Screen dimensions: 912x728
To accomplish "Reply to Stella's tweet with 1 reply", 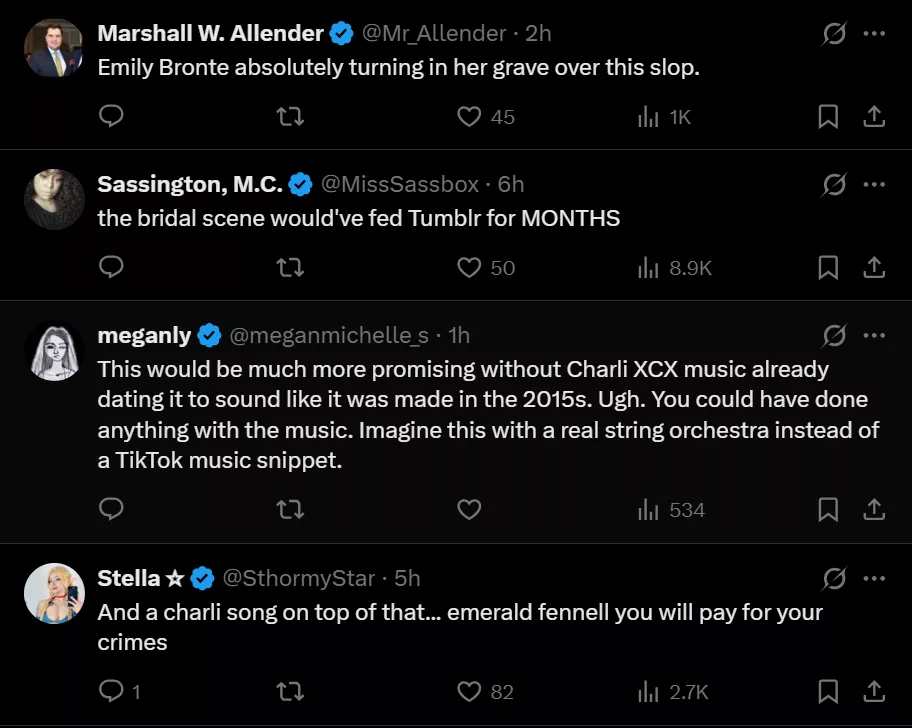I will click(x=112, y=691).
